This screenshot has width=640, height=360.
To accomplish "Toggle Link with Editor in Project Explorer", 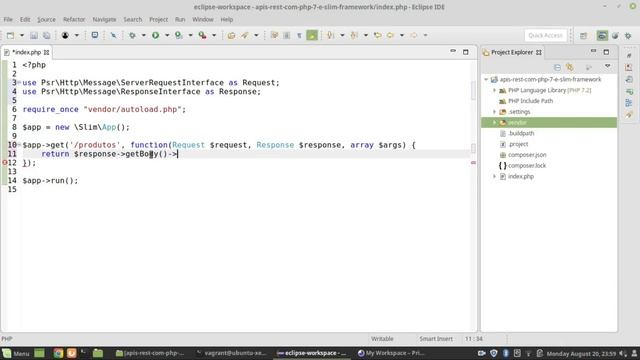I will 570,67.
